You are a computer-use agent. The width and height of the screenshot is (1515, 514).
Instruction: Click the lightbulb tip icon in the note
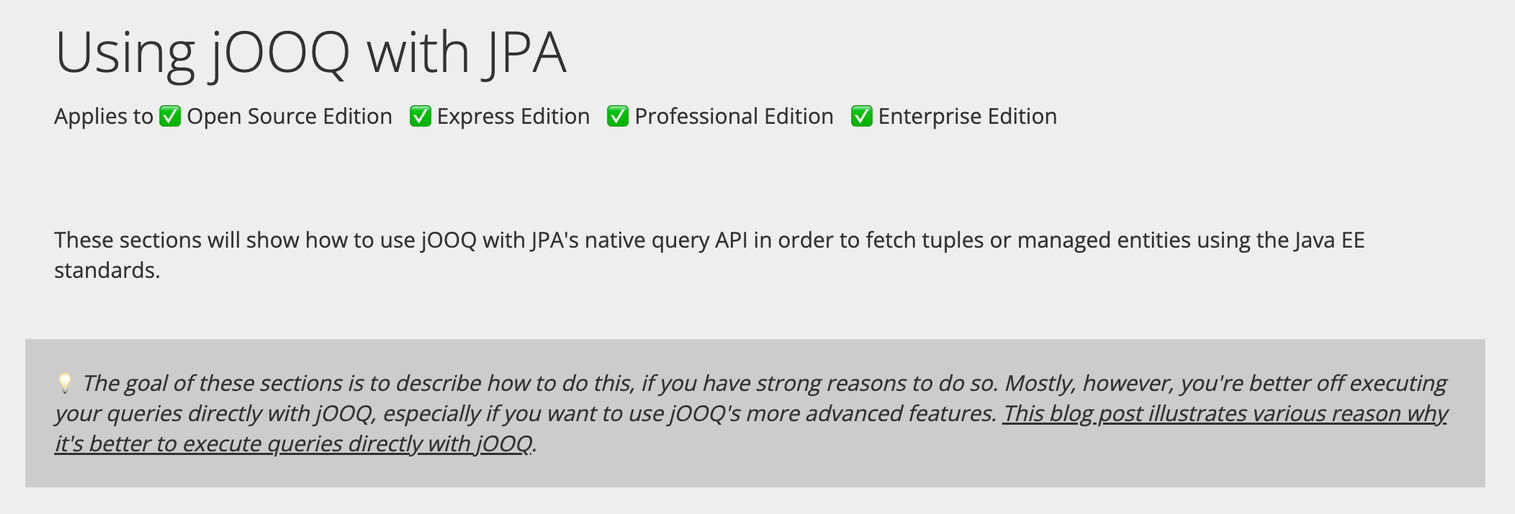[x=64, y=383]
